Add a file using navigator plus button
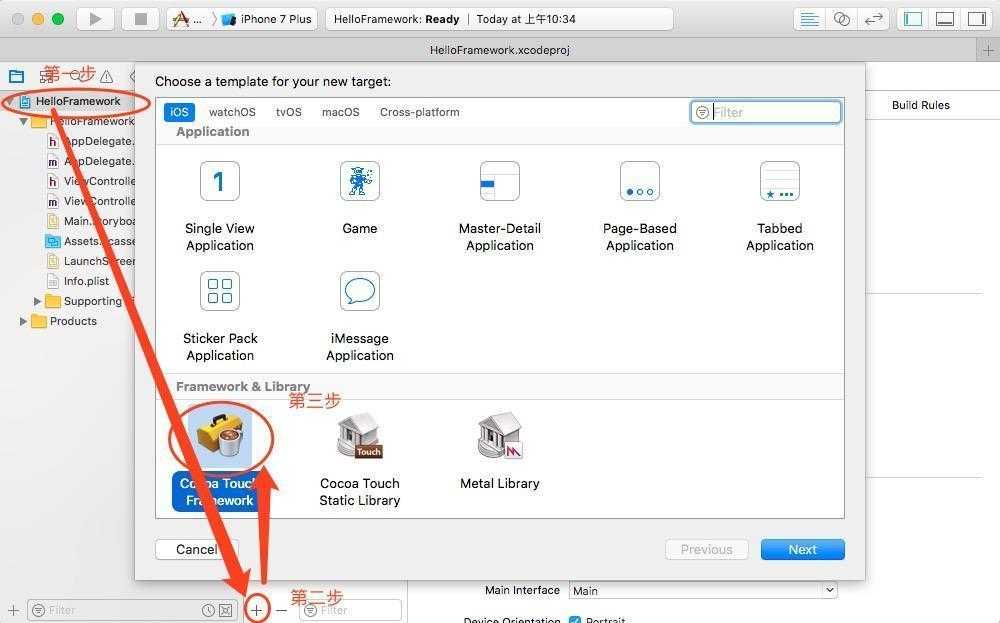The height and width of the screenshot is (623, 1000). pyautogui.click(x=13, y=610)
